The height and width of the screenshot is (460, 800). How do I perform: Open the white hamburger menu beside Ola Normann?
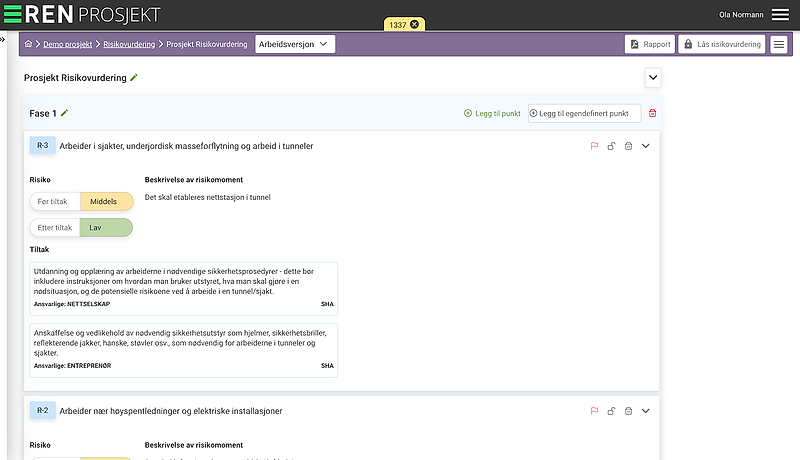780,14
